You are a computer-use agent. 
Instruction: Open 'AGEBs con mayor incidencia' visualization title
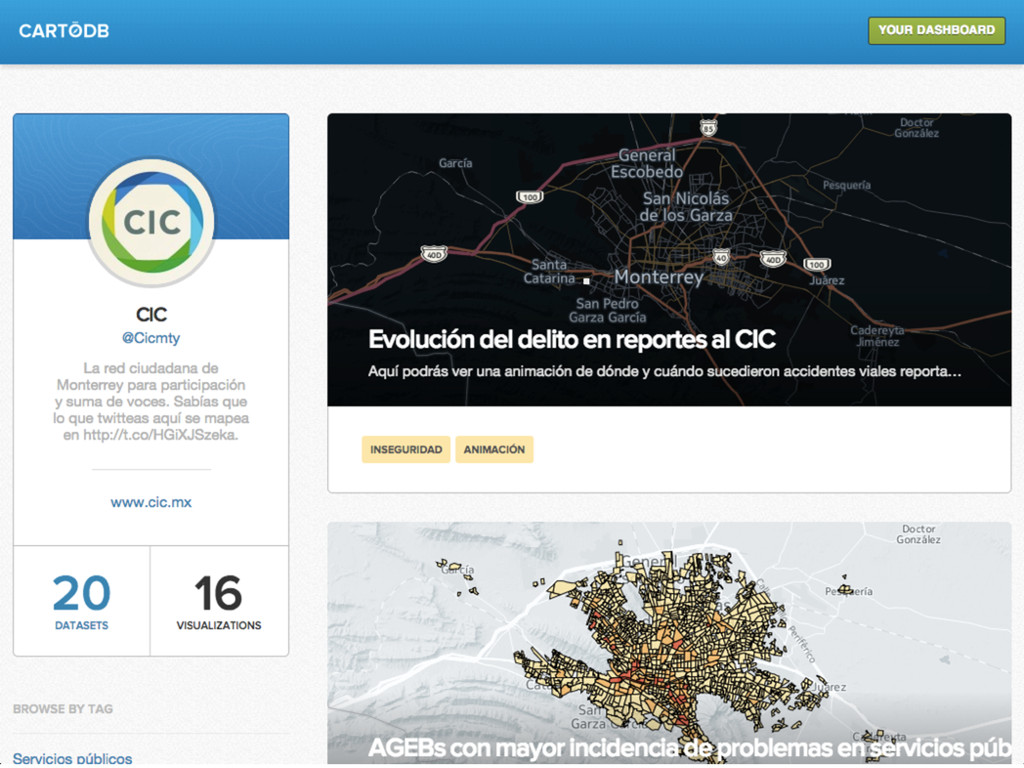[x=690, y=748]
